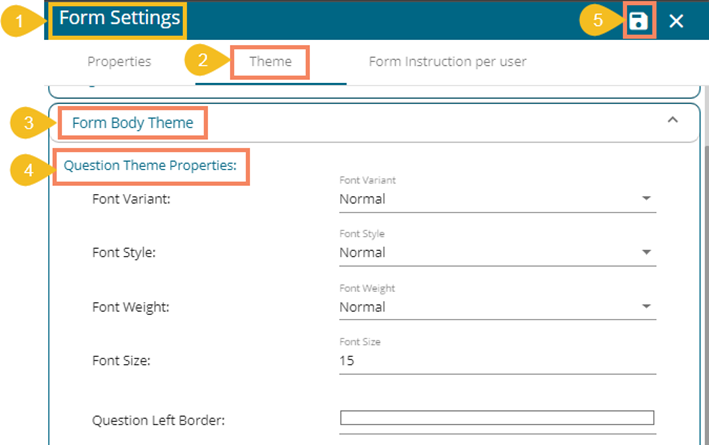Click the step 5 callout badge
The height and width of the screenshot is (445, 709).
click(598, 20)
